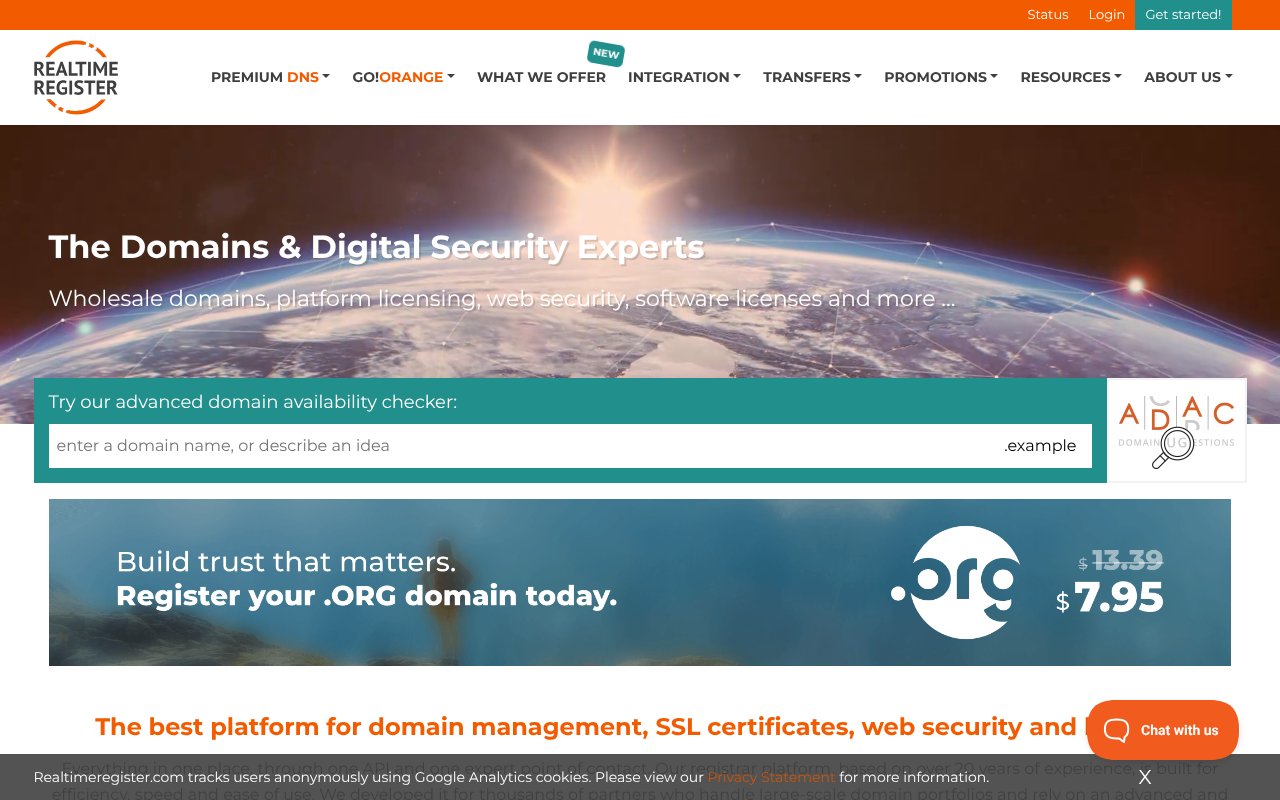Viewport: 1280px width, 800px height.
Task: Select the WHAT WE OFFER menu item
Action: point(541,77)
